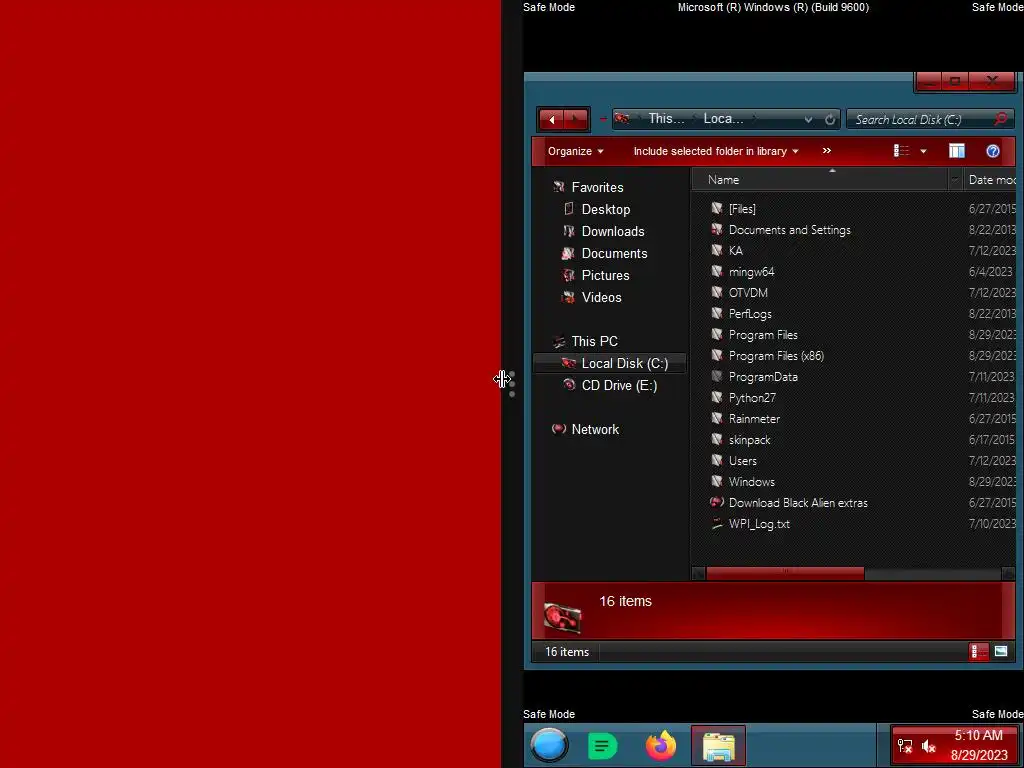The height and width of the screenshot is (768, 1024).
Task: Select the Documents and Settings folder
Action: point(790,230)
